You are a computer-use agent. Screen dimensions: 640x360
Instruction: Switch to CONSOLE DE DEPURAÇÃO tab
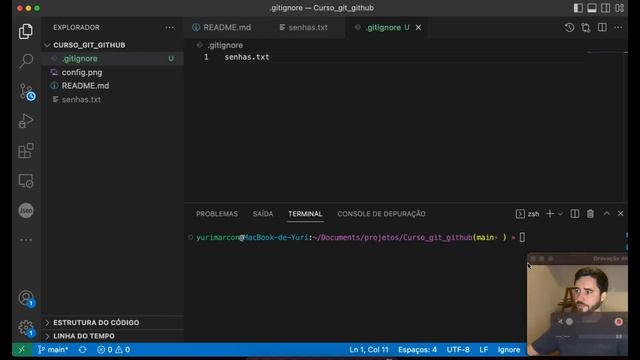tap(381, 214)
